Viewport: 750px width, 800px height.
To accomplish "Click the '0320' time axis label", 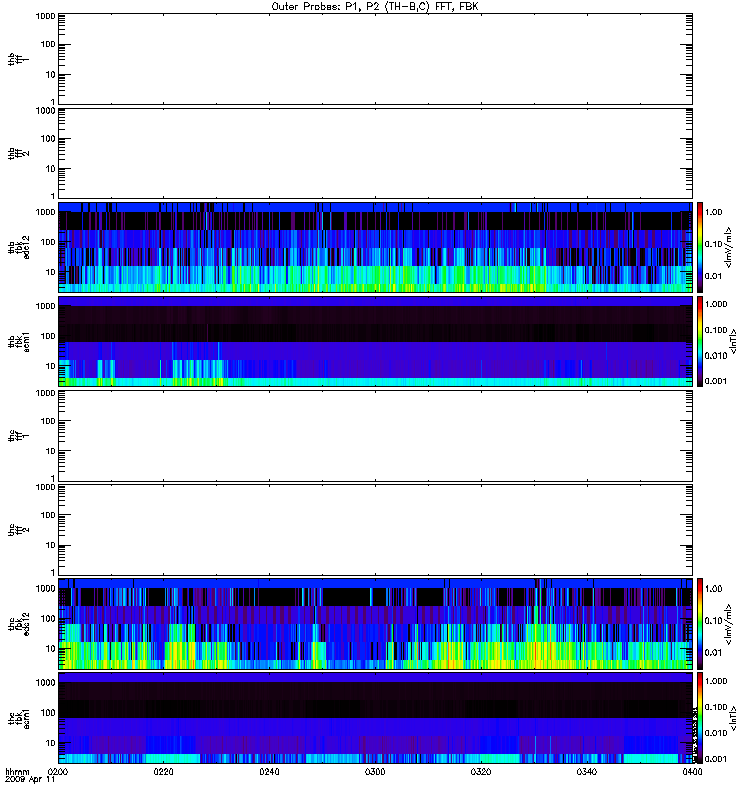I will tap(481, 772).
